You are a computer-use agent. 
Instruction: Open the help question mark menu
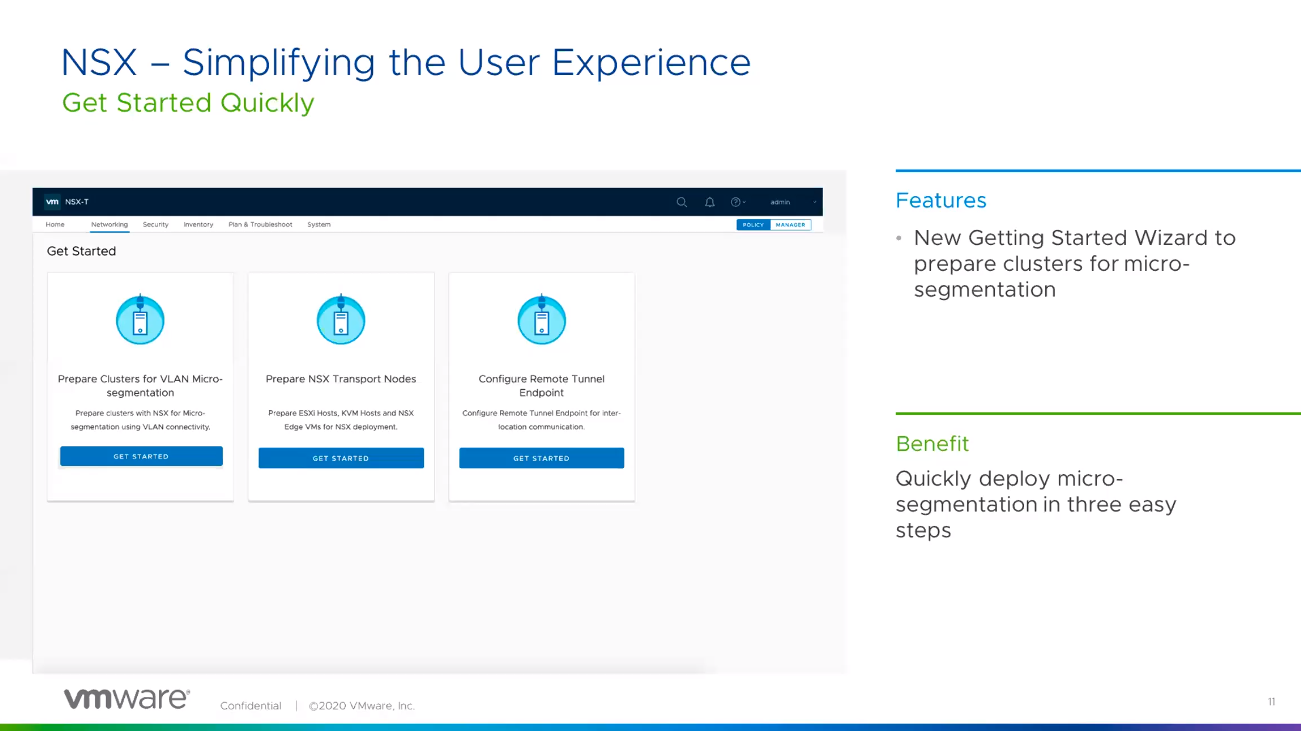pos(736,202)
